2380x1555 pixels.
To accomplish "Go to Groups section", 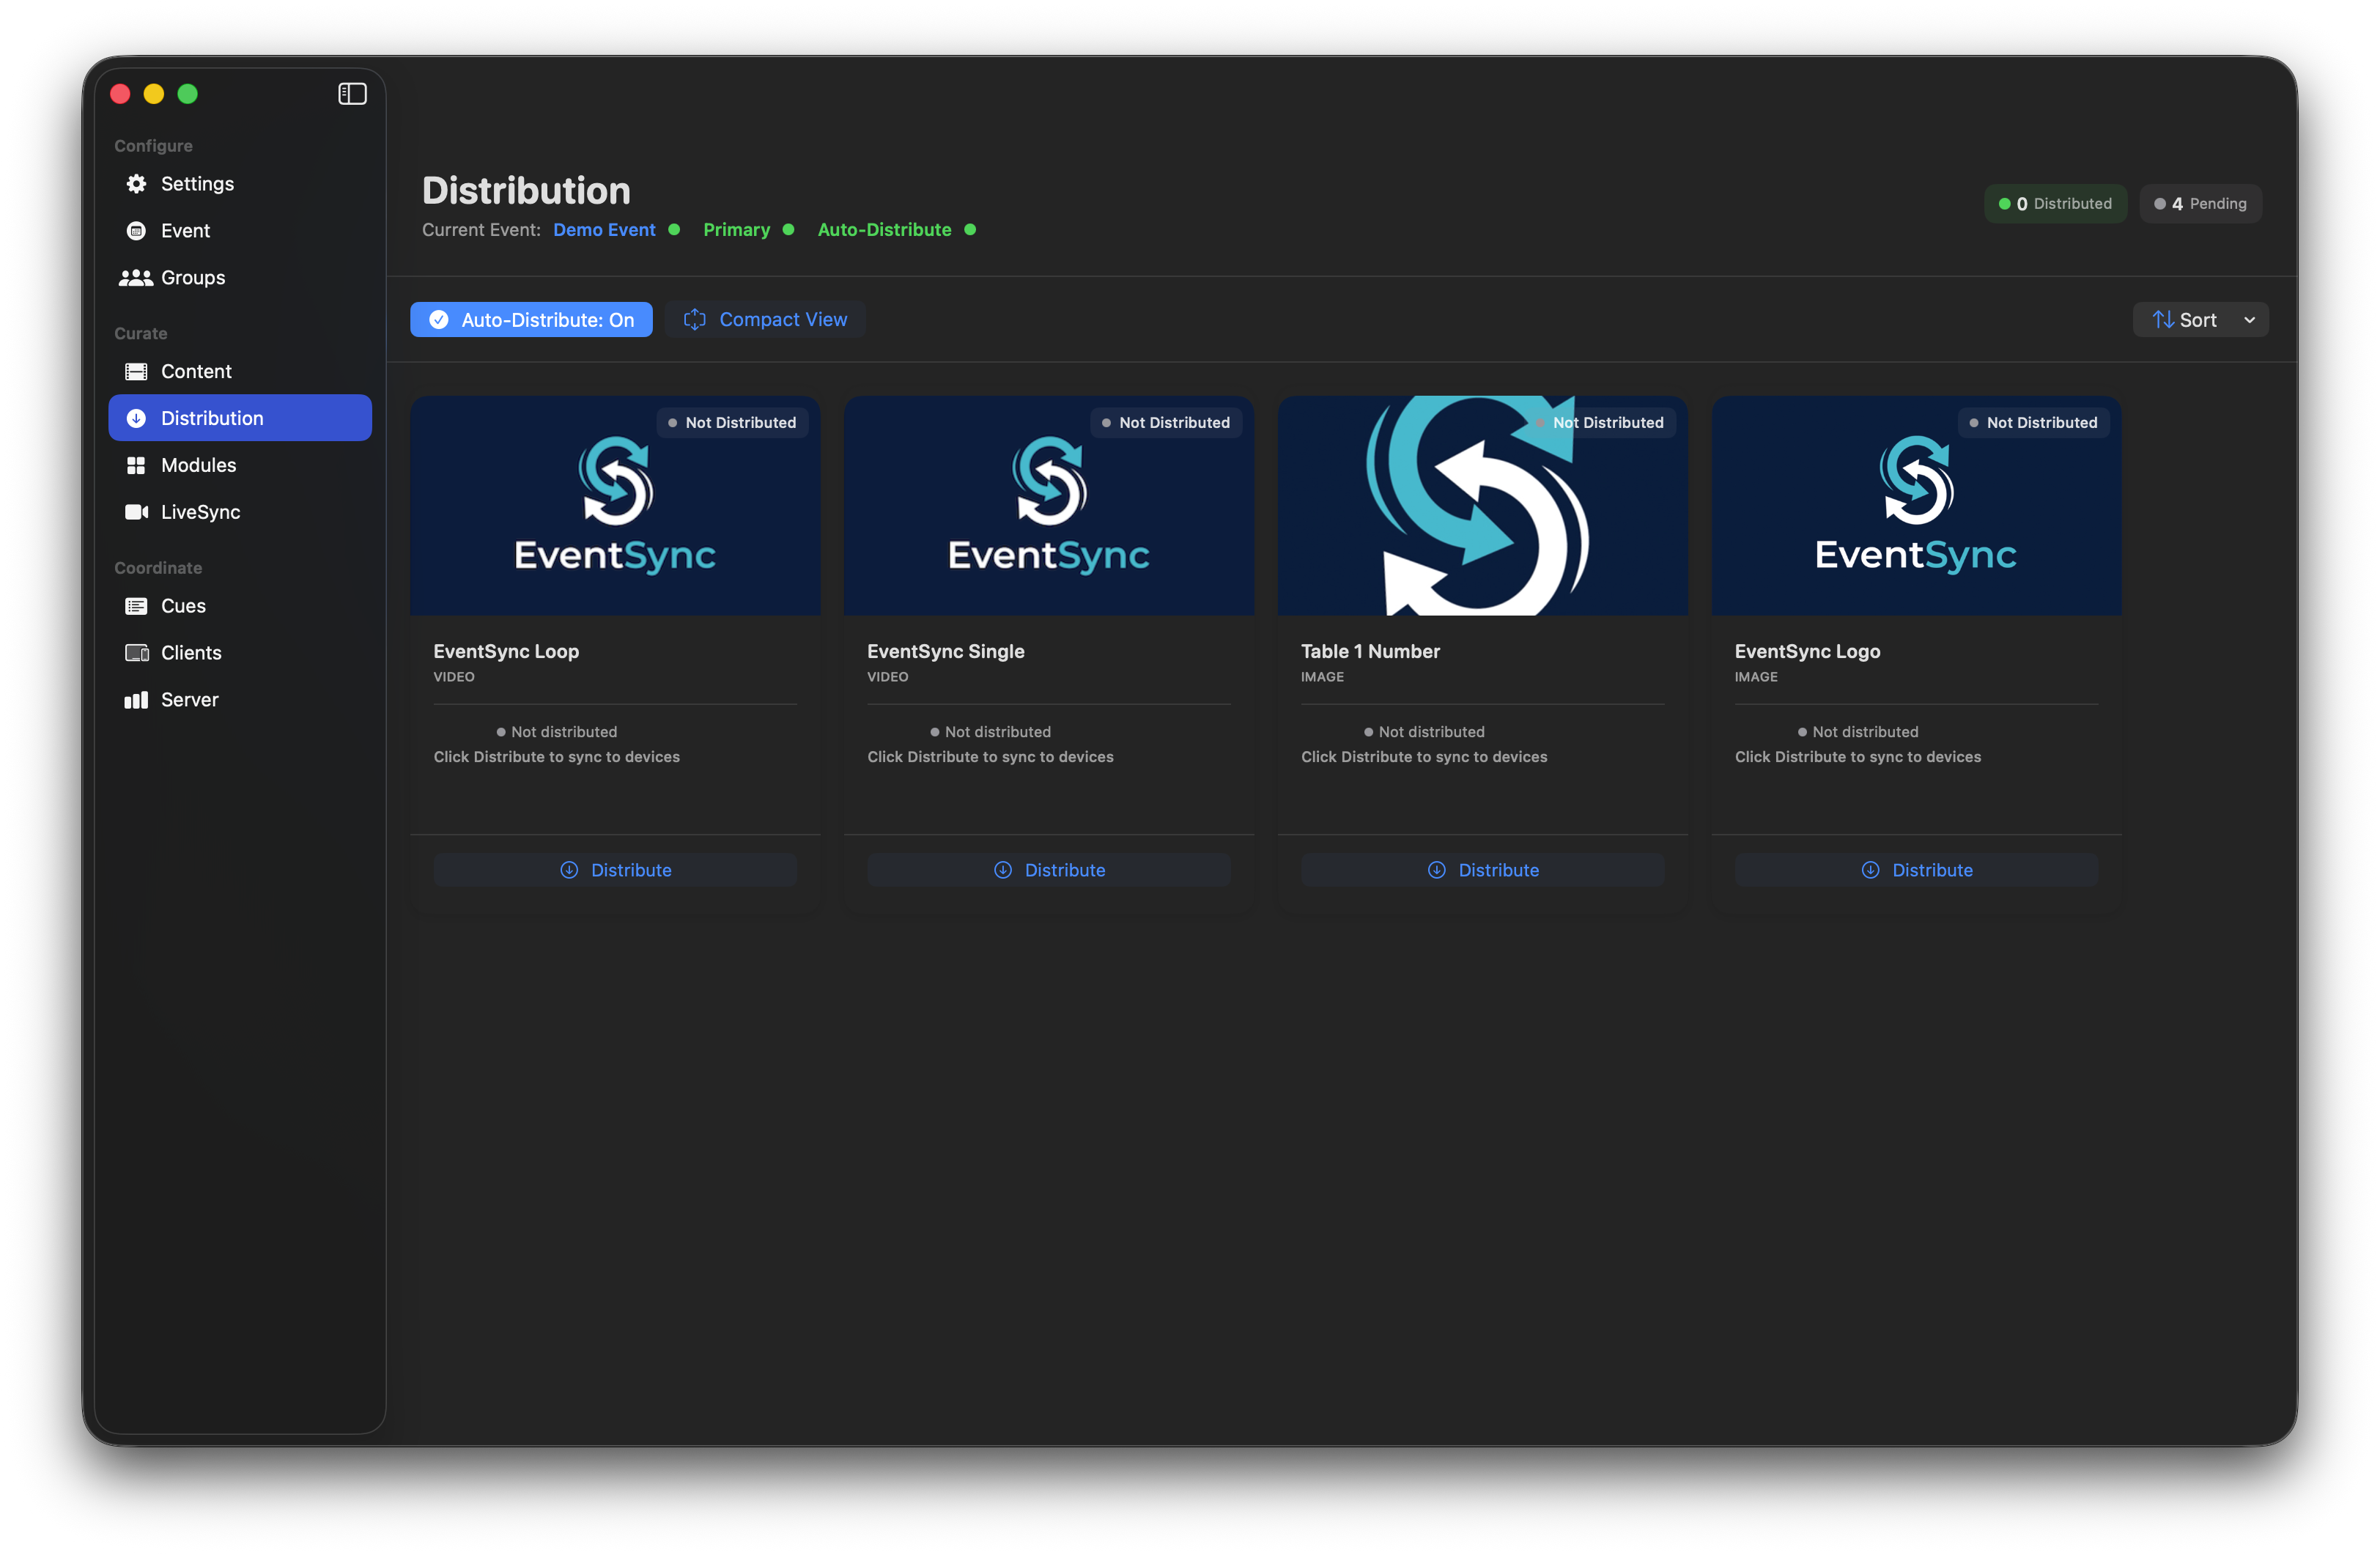I will [x=240, y=278].
